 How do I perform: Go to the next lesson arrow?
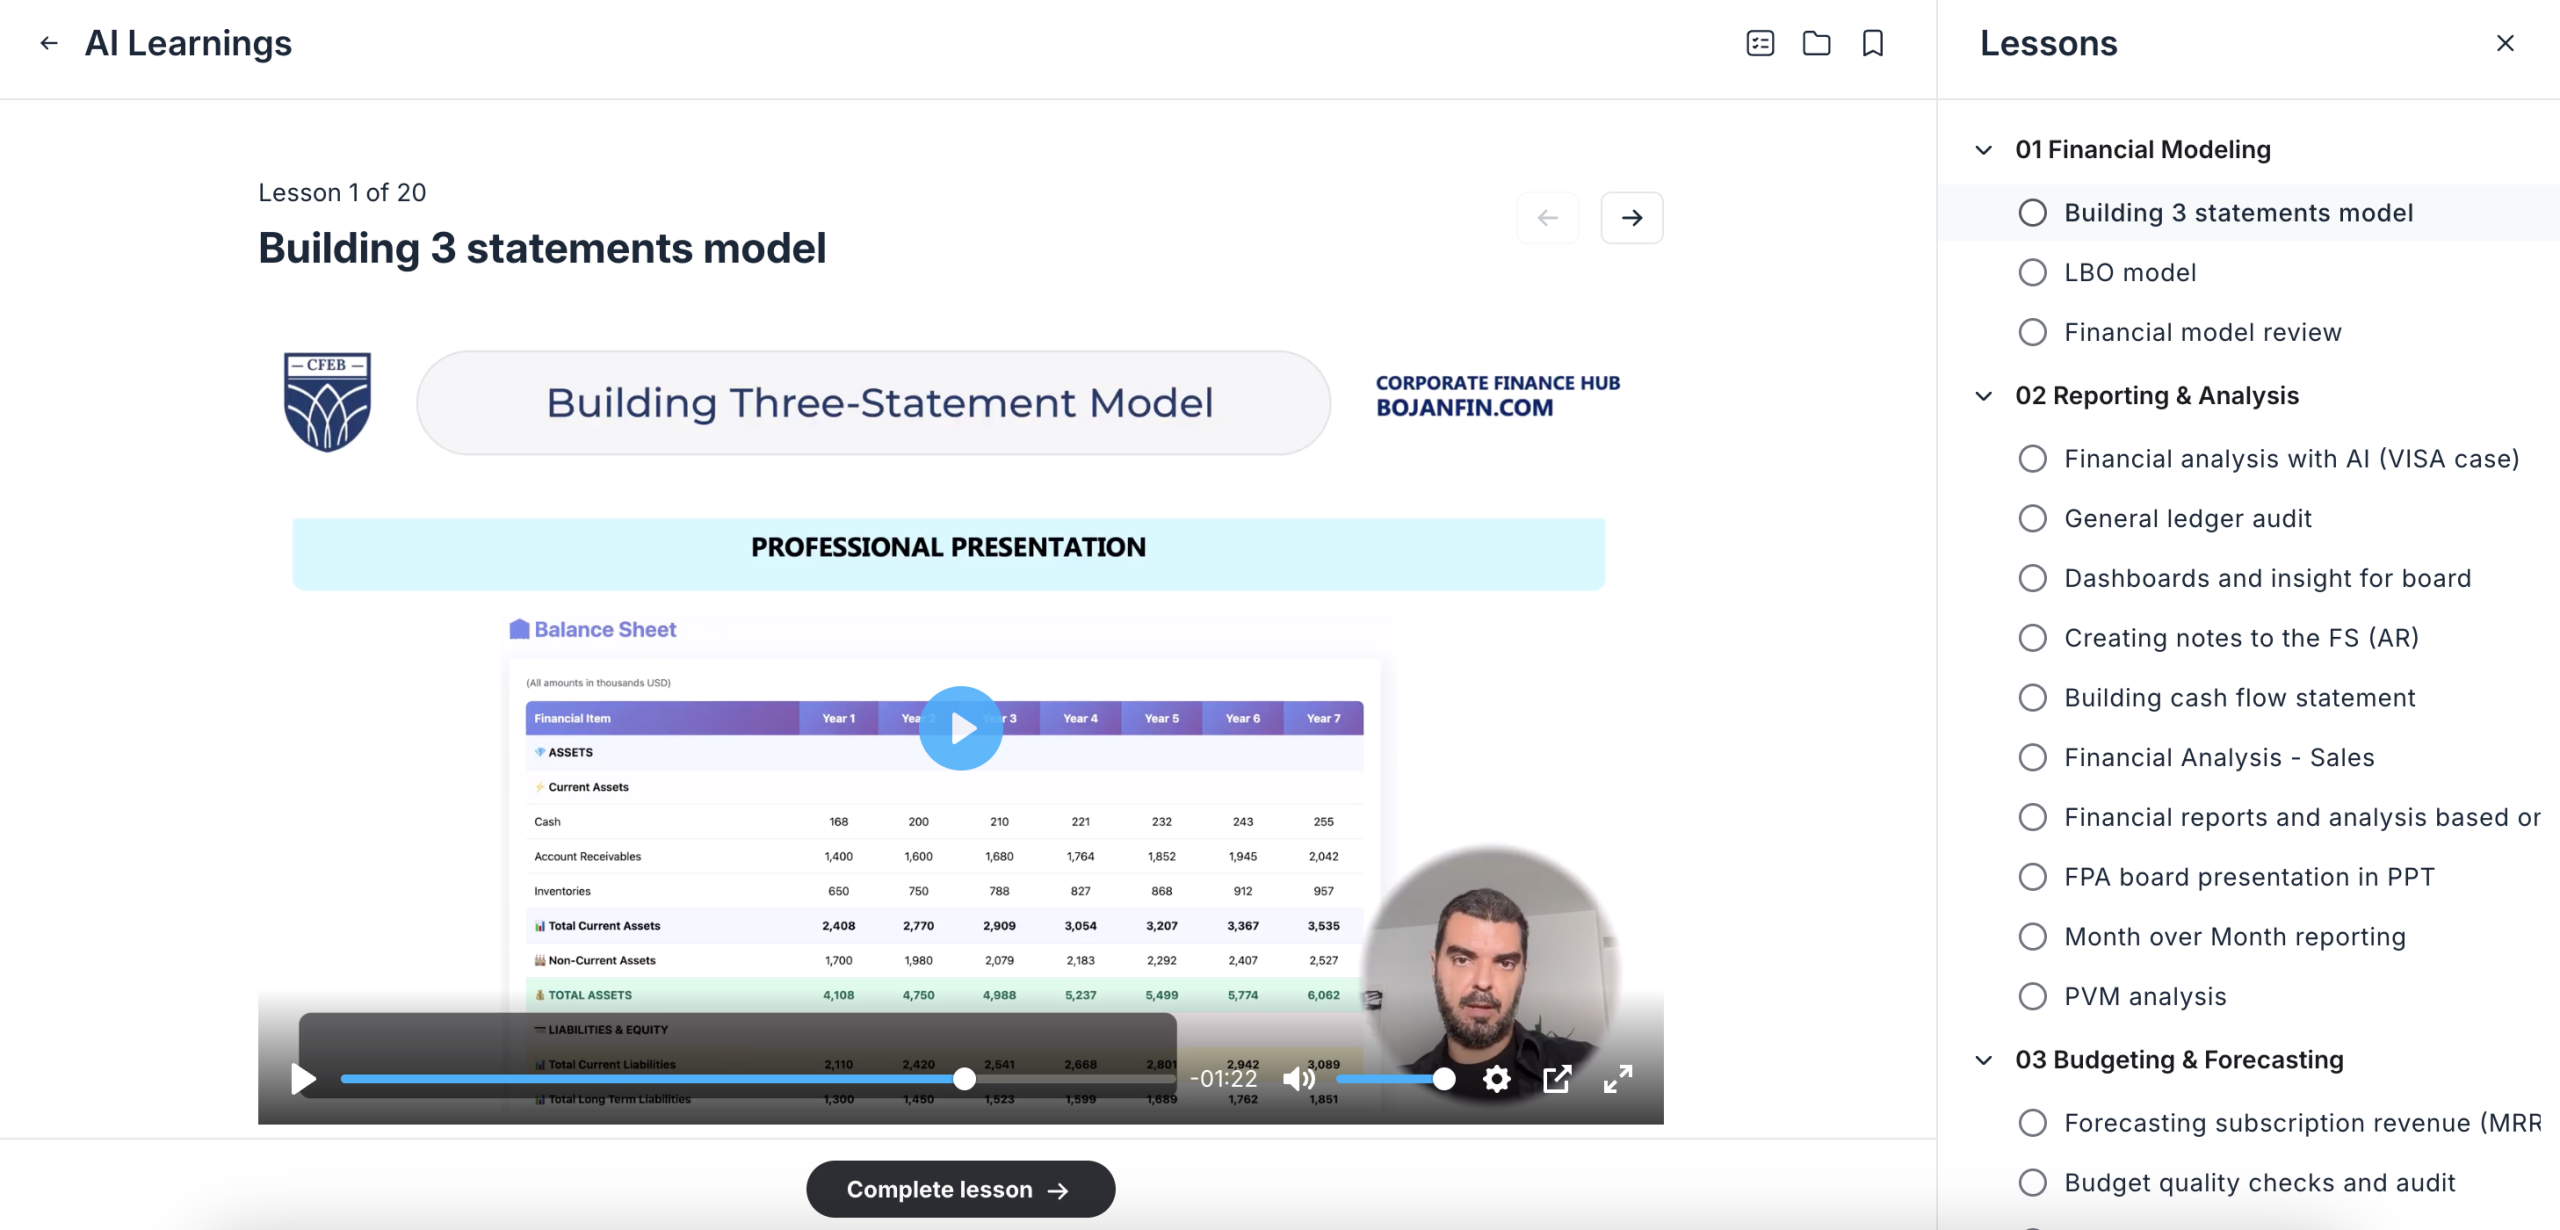tap(1631, 217)
